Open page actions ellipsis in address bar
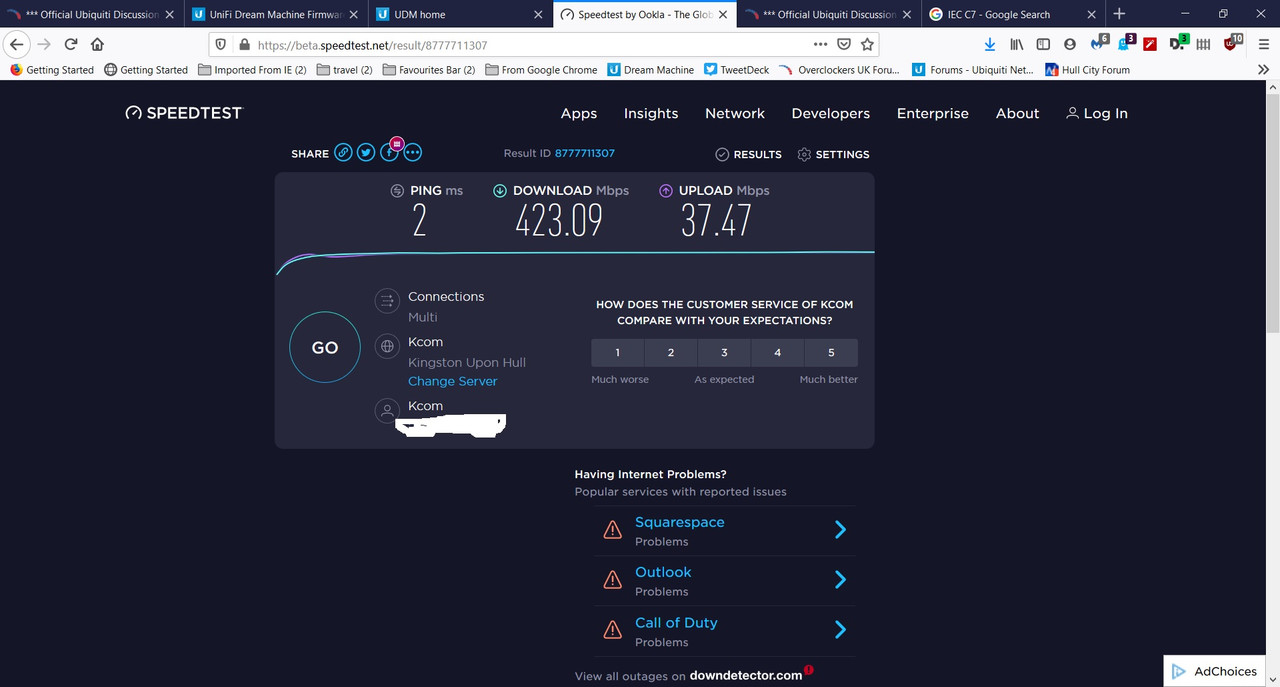The image size is (1280, 687). (820, 44)
